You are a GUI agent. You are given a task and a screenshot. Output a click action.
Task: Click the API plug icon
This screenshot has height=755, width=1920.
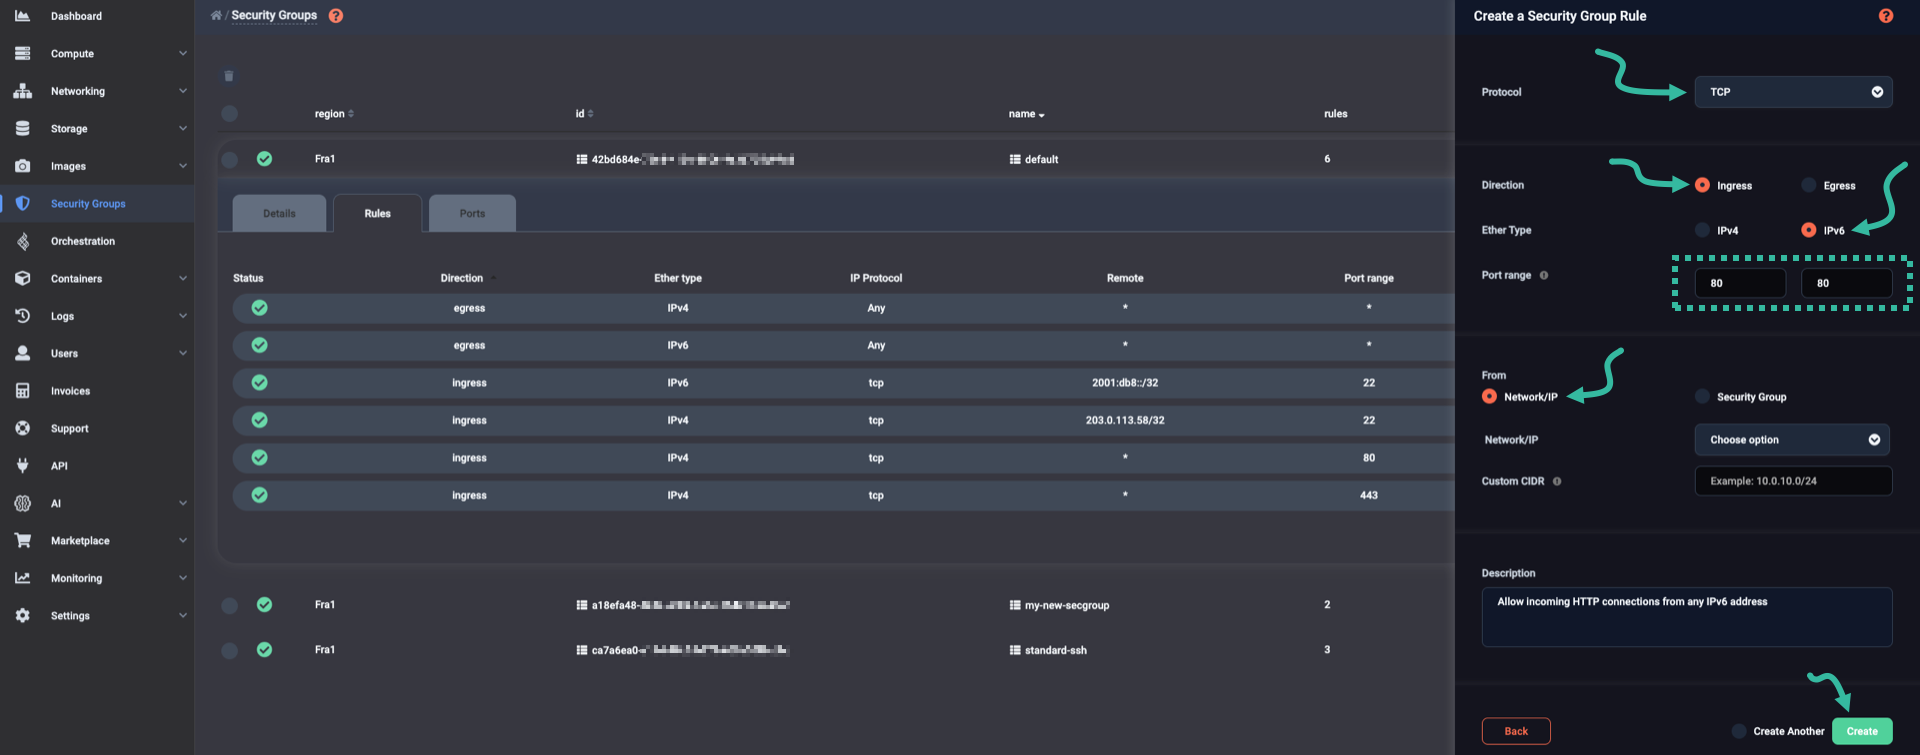point(22,466)
